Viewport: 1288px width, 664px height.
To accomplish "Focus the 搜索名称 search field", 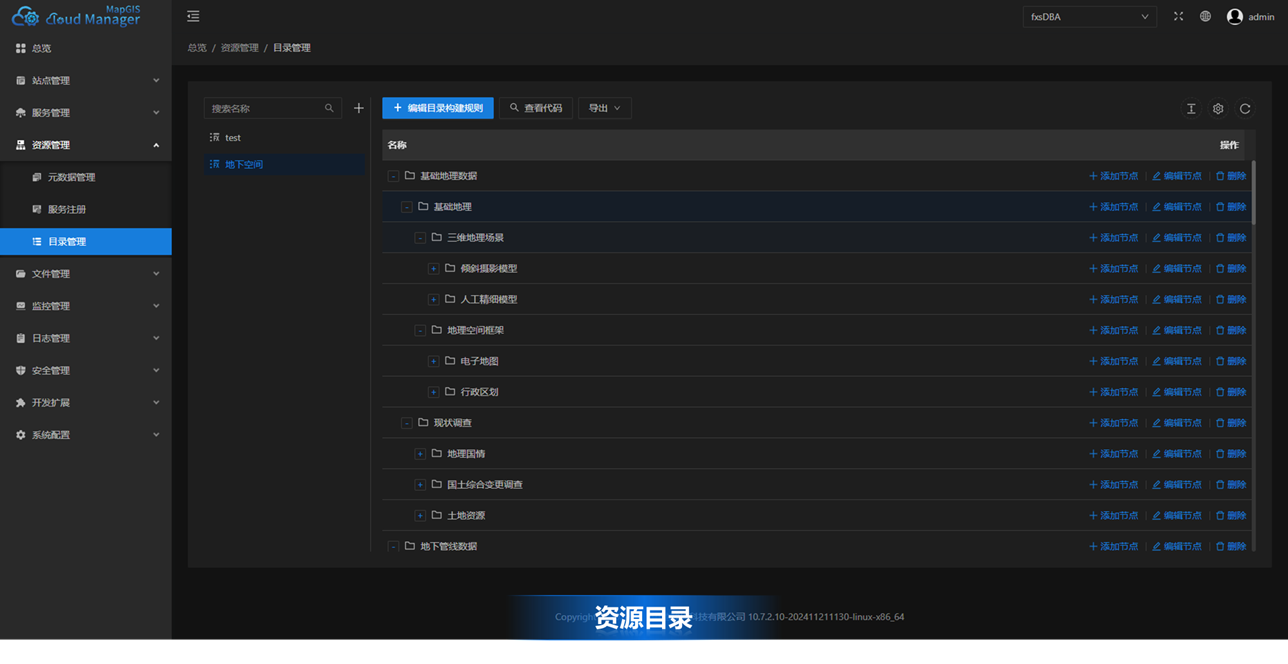I will [x=265, y=108].
